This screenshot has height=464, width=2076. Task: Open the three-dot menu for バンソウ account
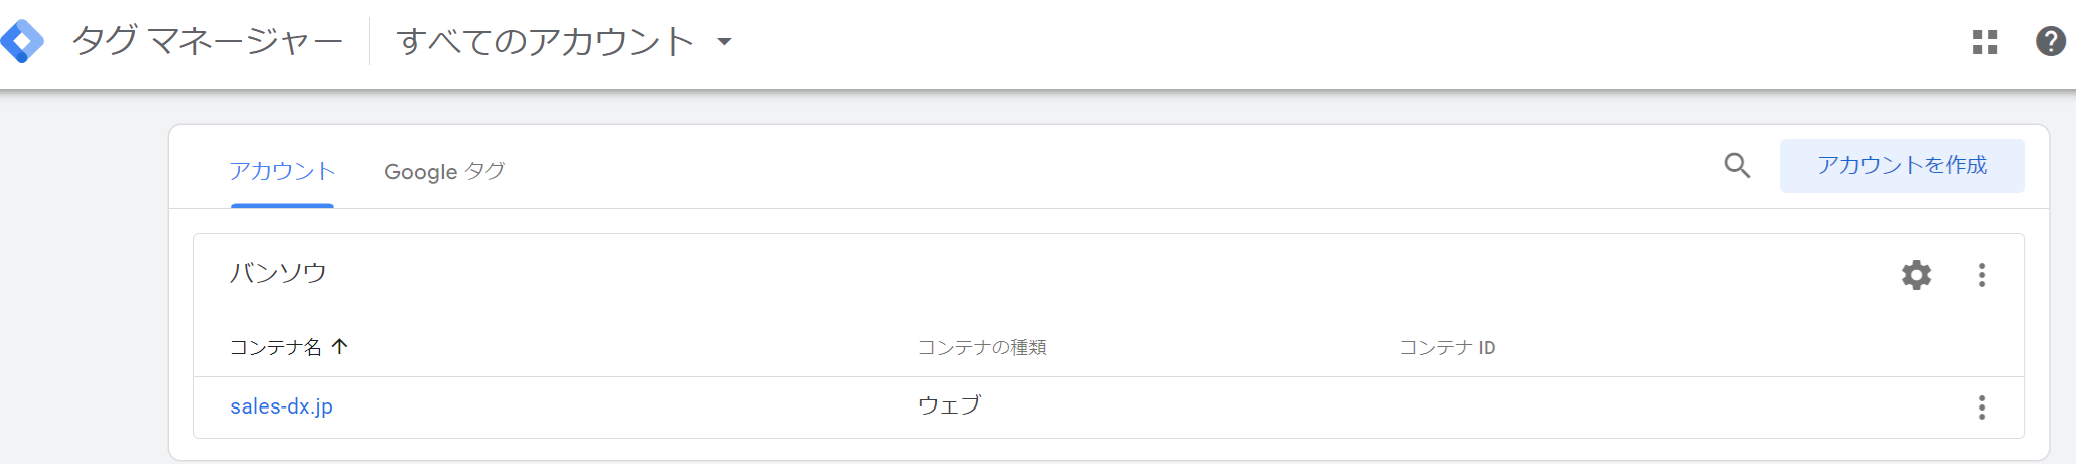1981,275
